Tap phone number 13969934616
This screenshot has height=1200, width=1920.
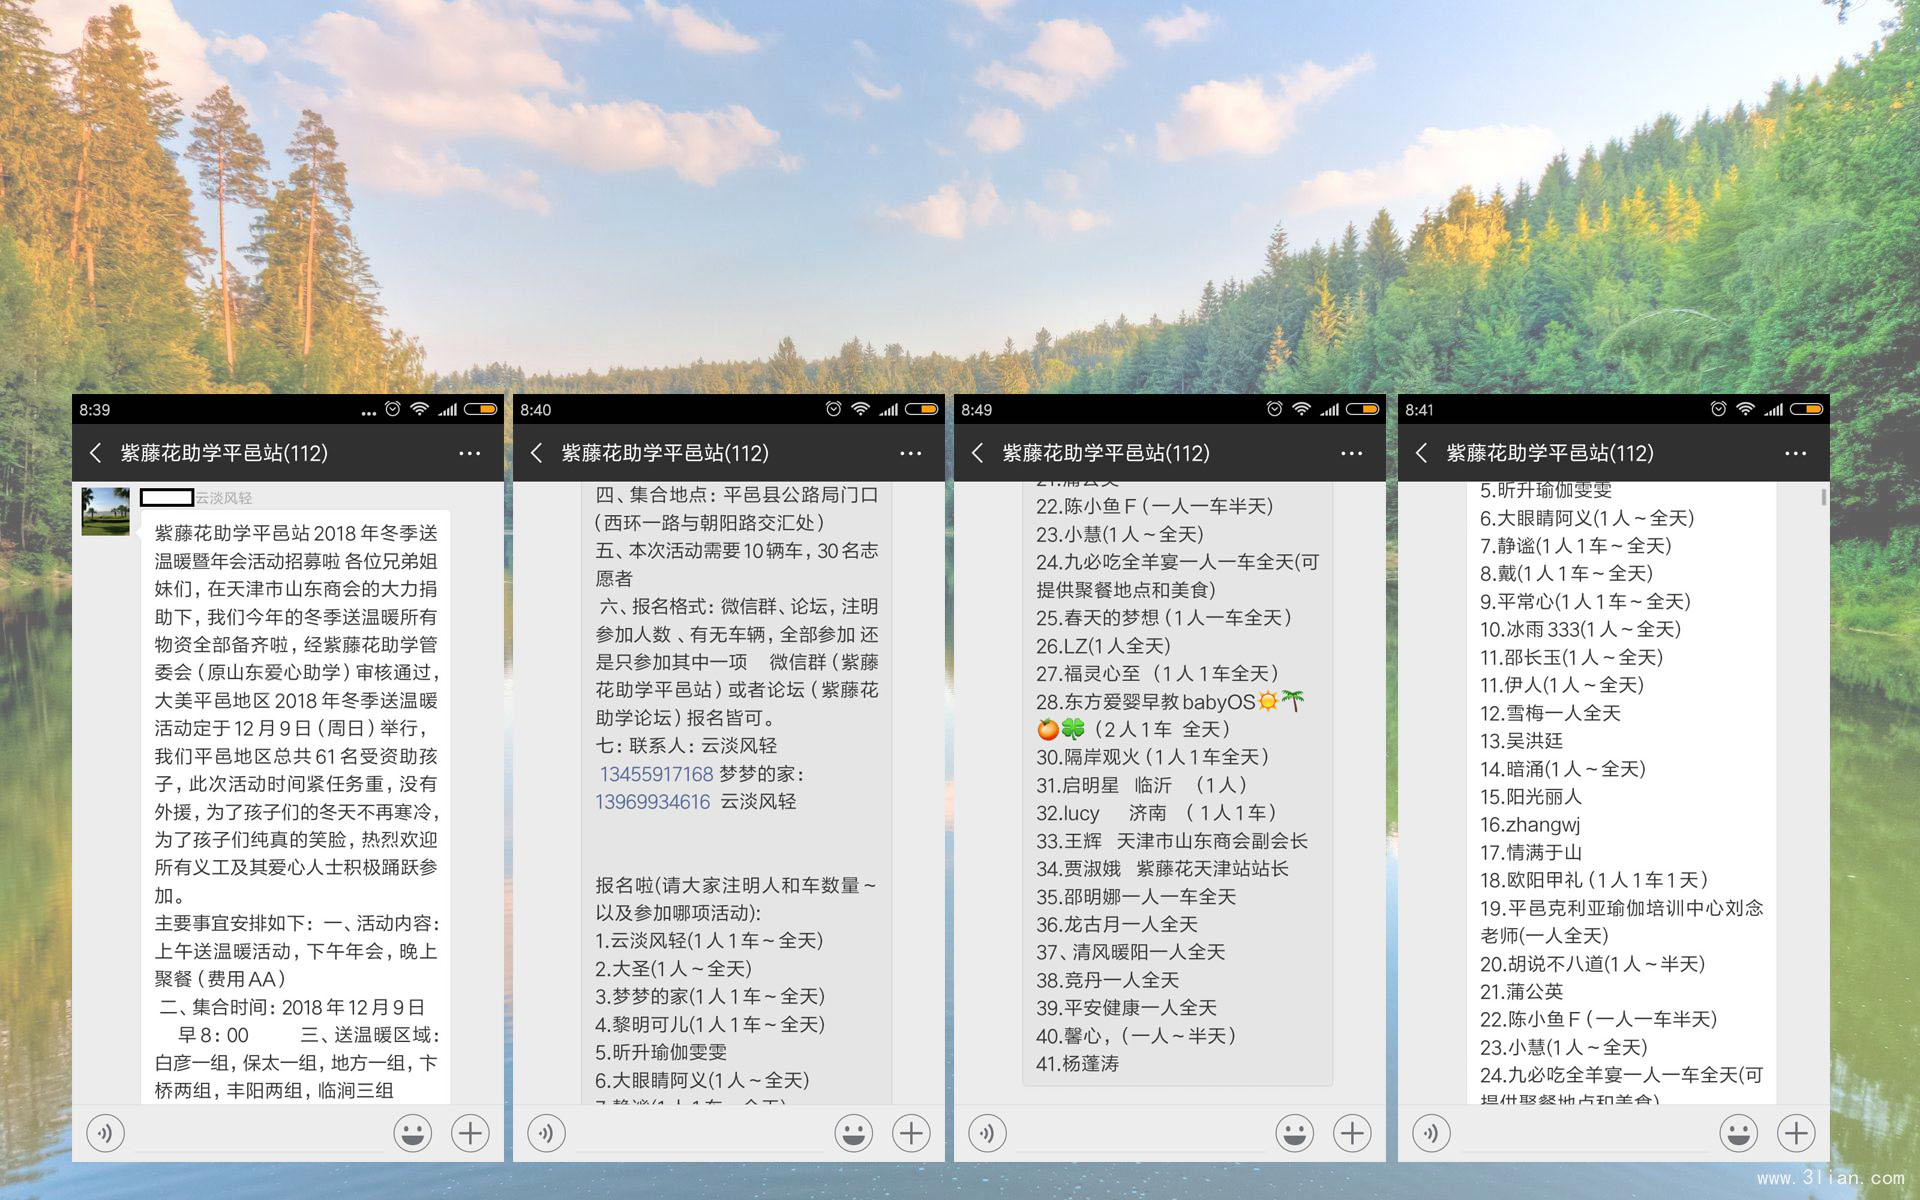coord(652,802)
